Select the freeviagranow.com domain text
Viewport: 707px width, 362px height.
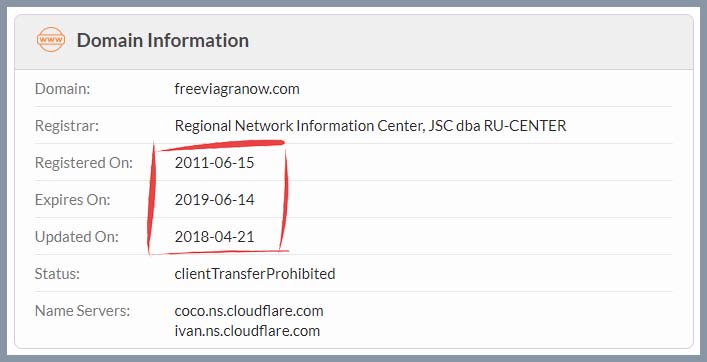[237, 89]
